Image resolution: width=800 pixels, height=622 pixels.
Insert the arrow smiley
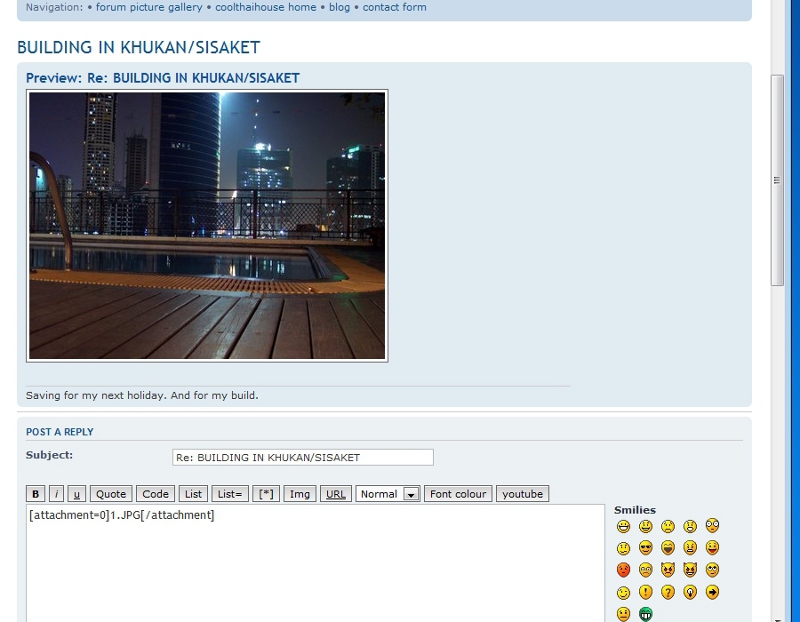coord(712,592)
